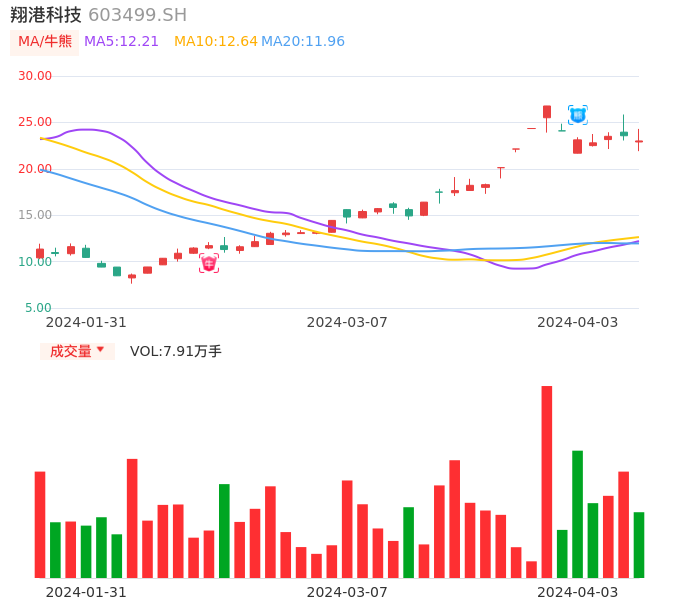Click the 30.00 price axis label
This screenshot has width=686, height=606.
(35, 76)
